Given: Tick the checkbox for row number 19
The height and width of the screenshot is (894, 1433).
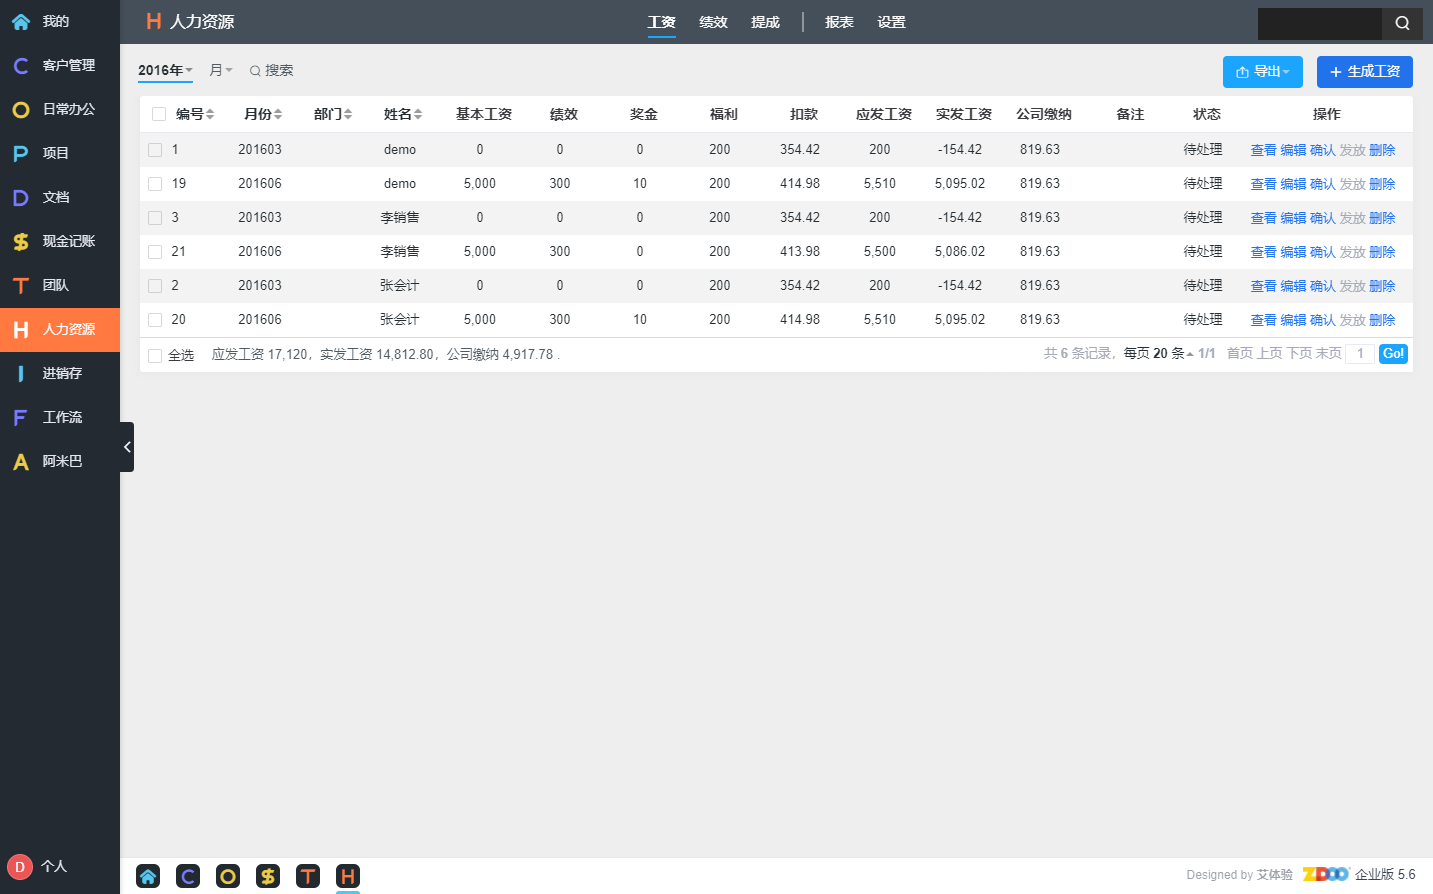Looking at the screenshot, I should point(155,184).
